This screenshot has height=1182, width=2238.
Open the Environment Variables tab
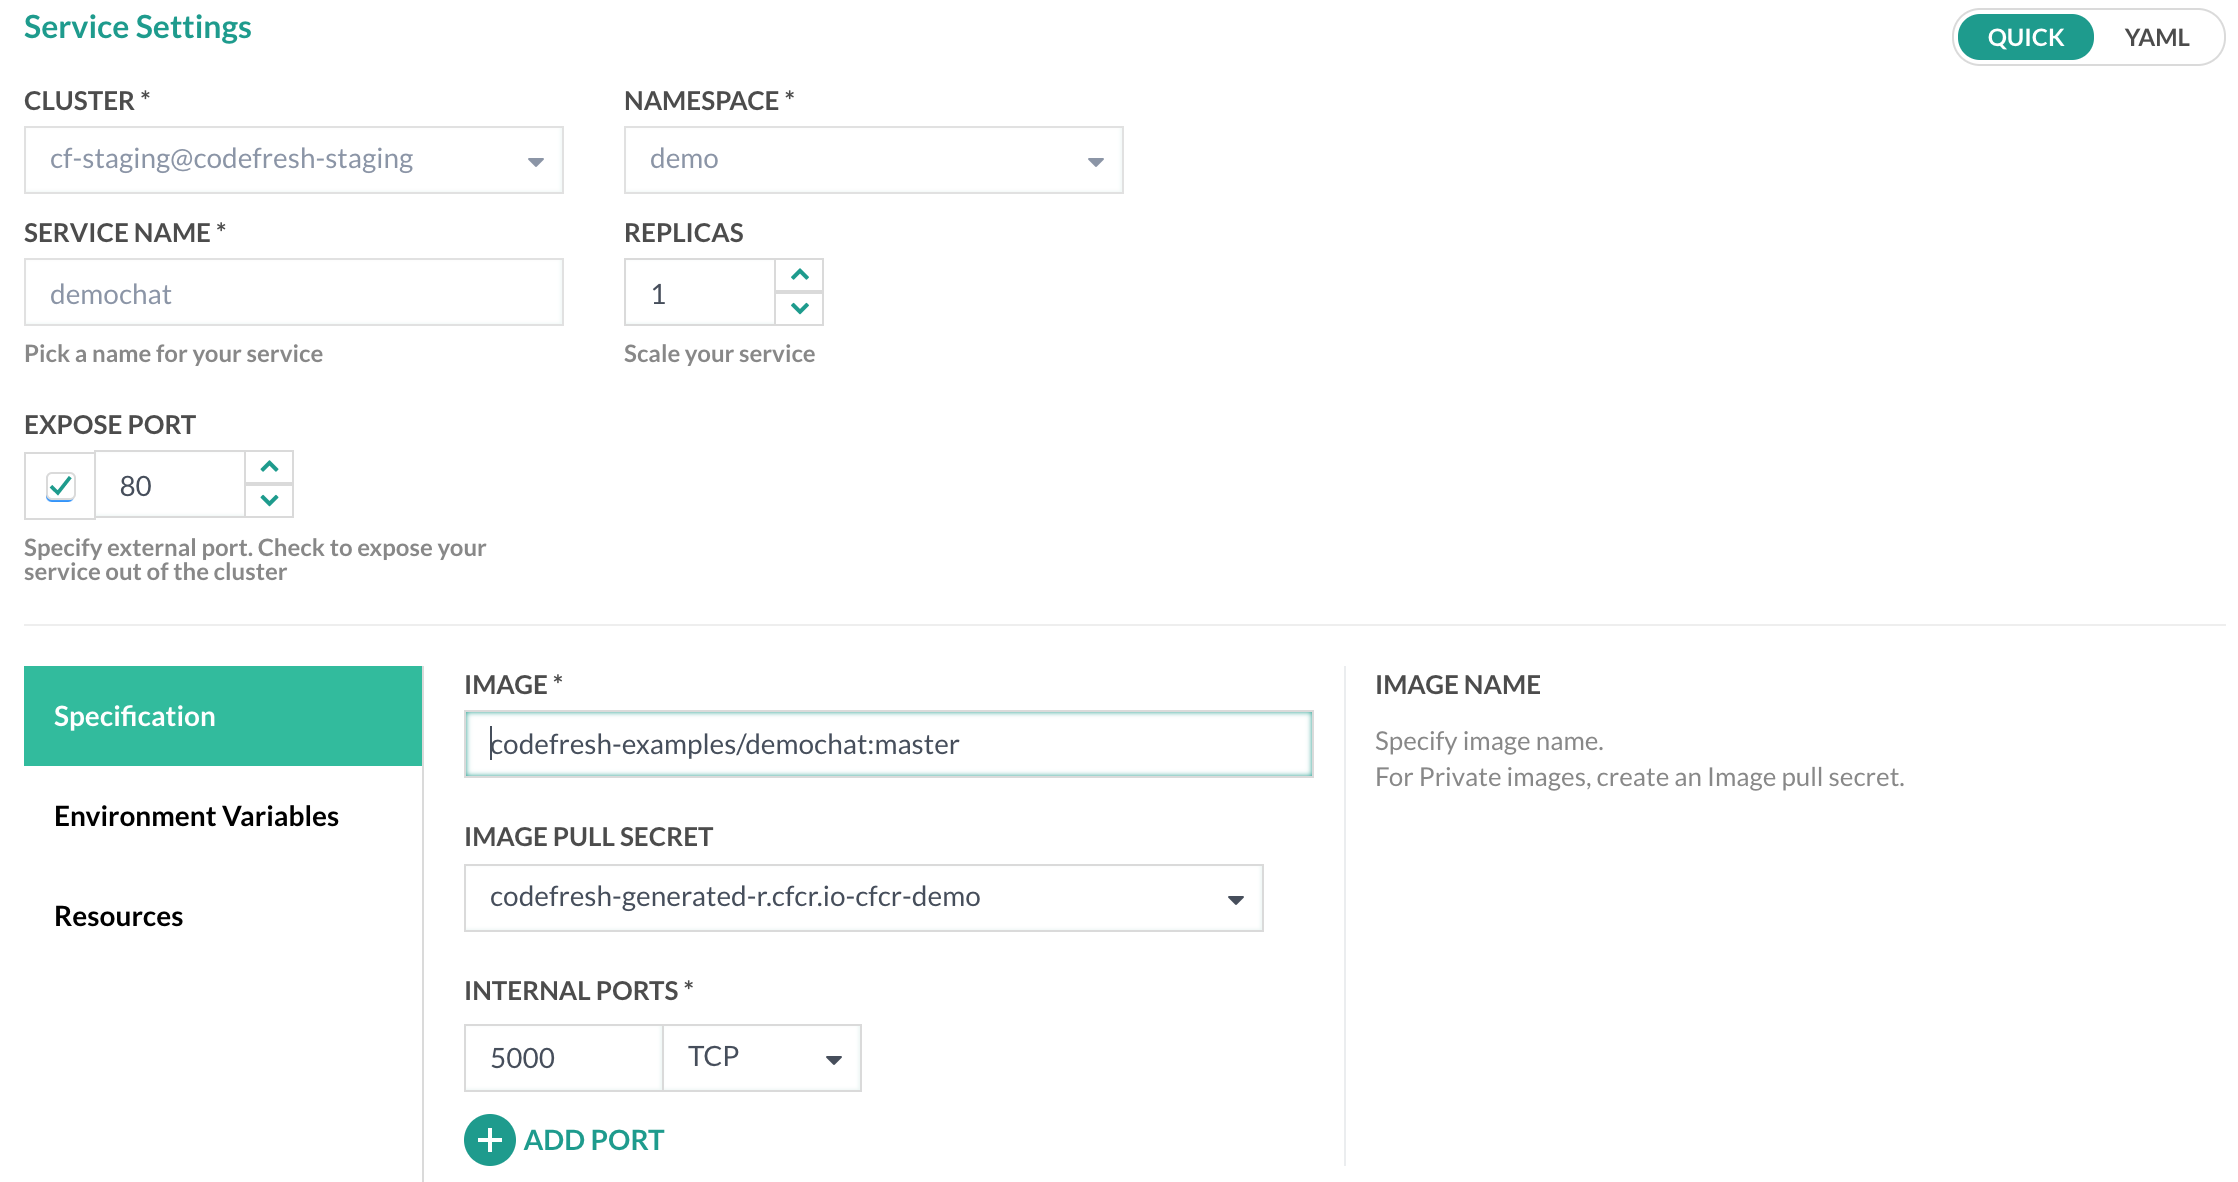196,816
